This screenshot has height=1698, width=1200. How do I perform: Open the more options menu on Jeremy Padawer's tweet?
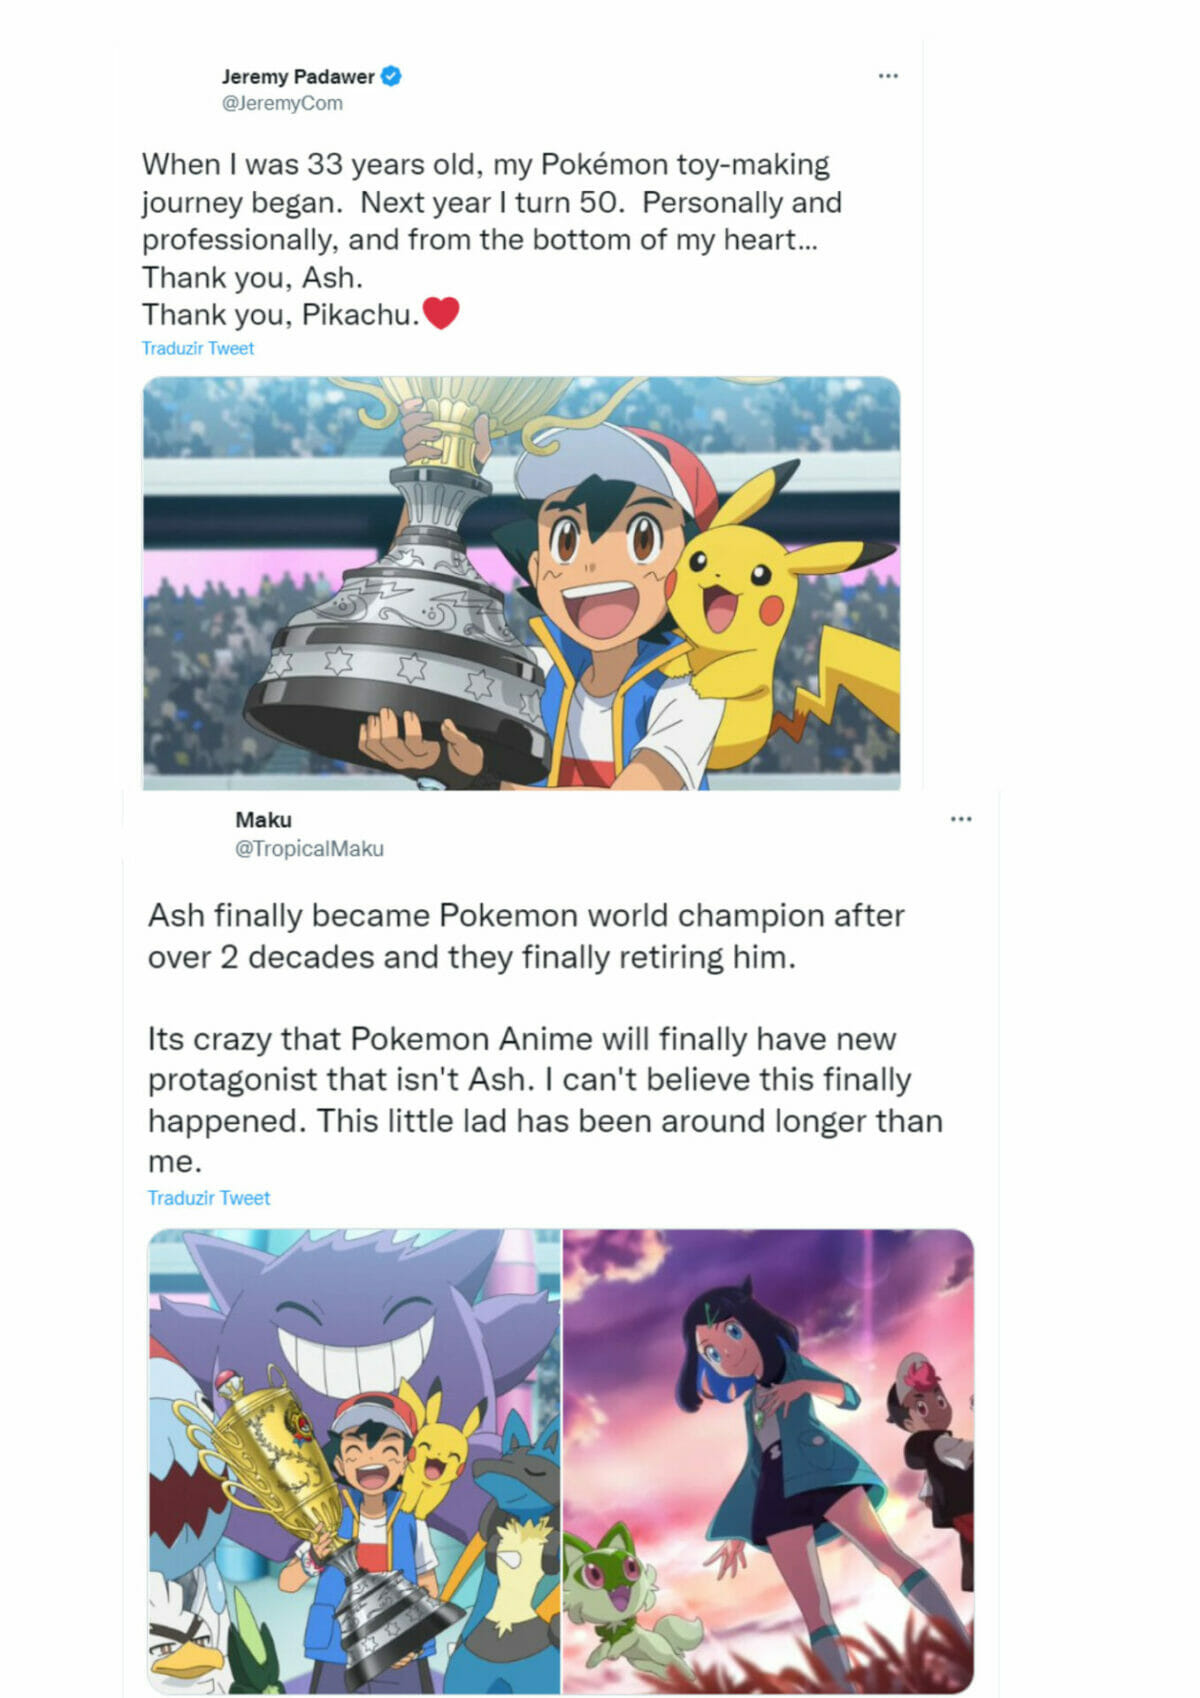888,76
